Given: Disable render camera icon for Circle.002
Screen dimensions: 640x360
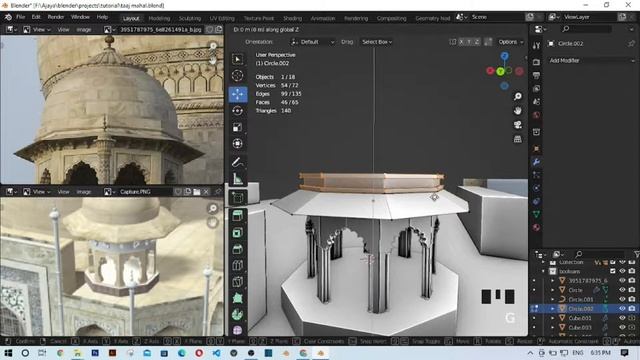Looking at the screenshot, I should (632, 309).
